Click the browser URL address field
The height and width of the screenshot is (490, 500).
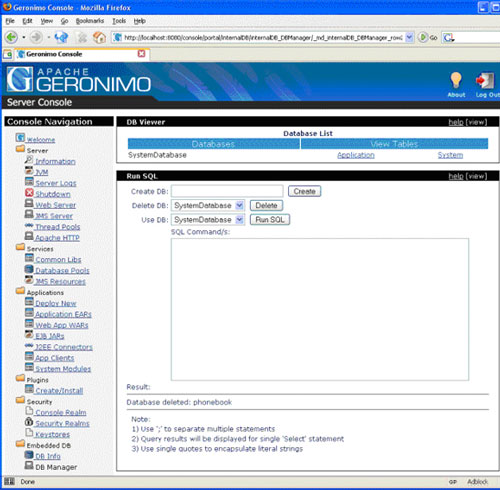(x=263, y=37)
